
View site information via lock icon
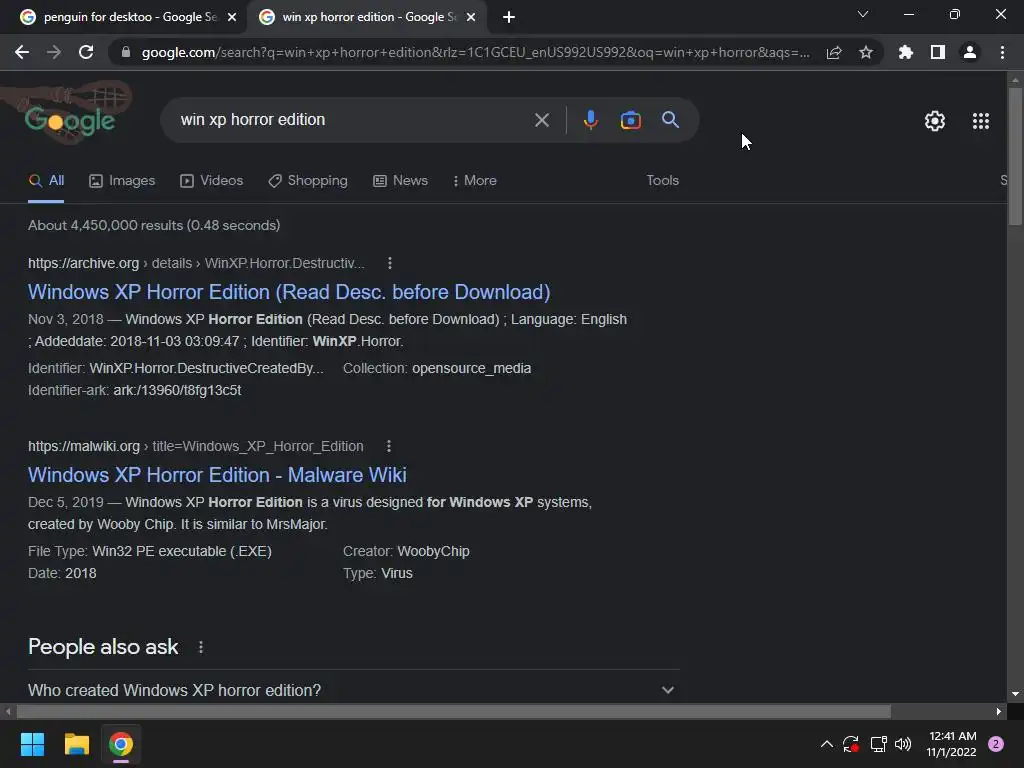(x=126, y=52)
